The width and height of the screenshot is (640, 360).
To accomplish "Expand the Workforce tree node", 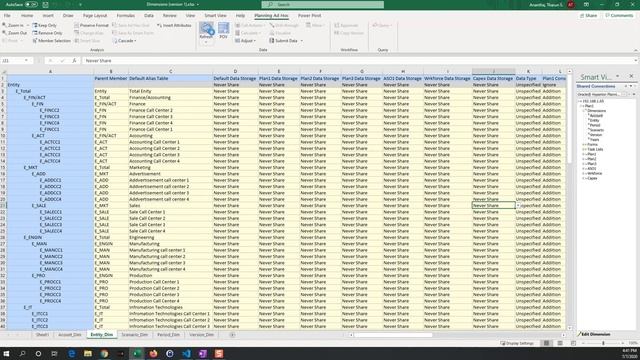I will click(584, 173).
